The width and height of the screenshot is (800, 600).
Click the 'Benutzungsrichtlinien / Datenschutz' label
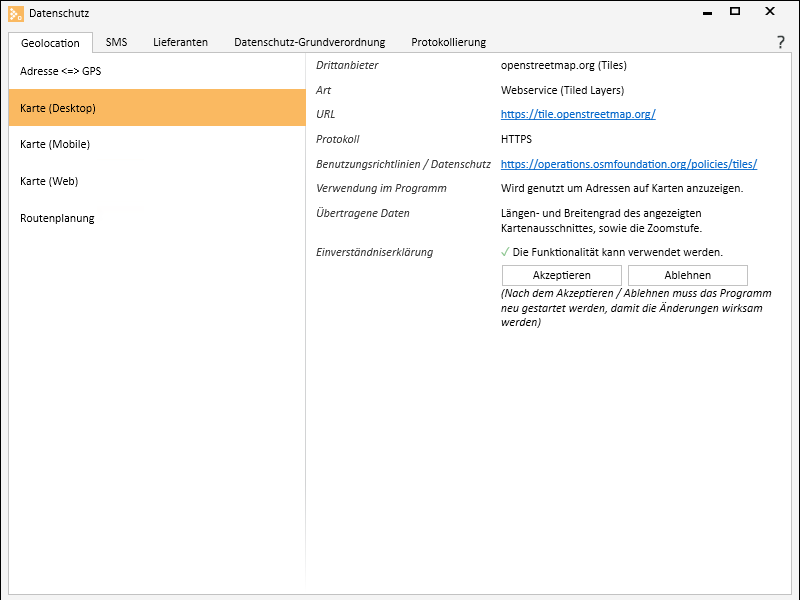tap(403, 164)
